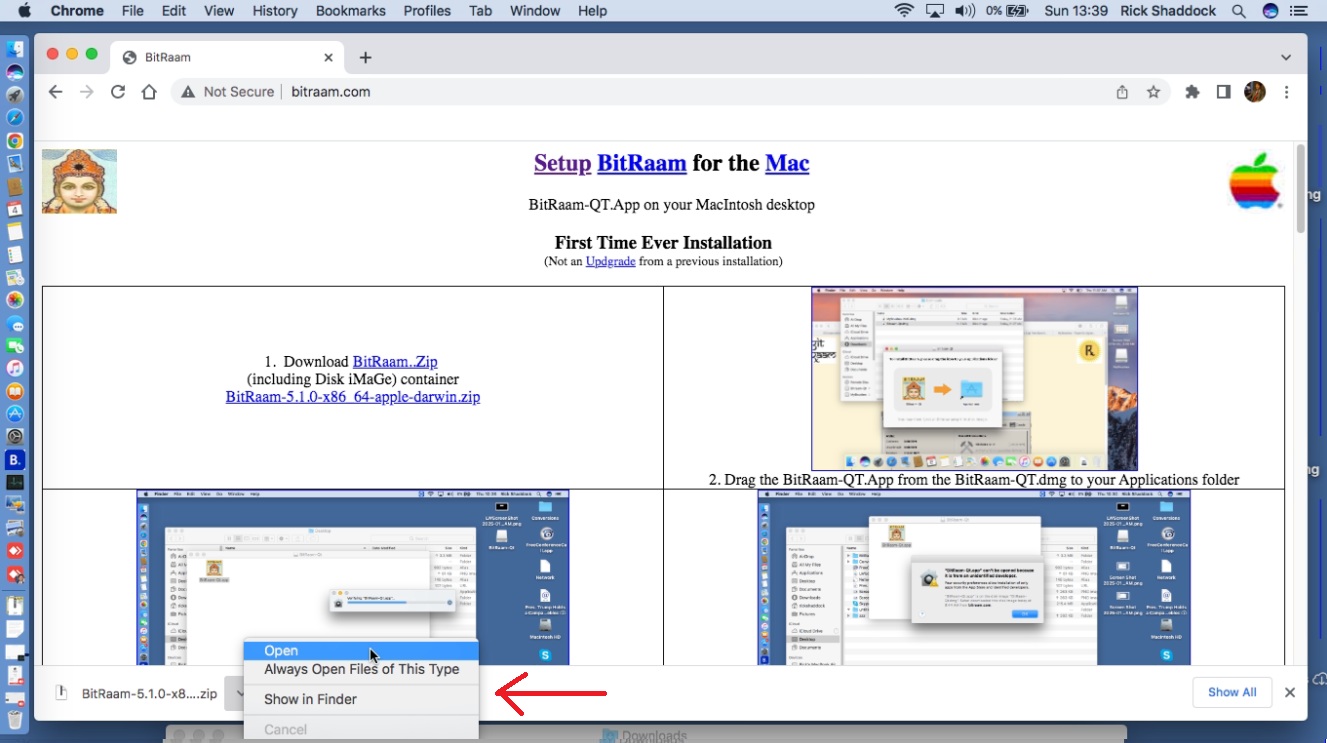Click the Siri icon in menu bar
The width and height of the screenshot is (1327, 743).
pos(1271,11)
